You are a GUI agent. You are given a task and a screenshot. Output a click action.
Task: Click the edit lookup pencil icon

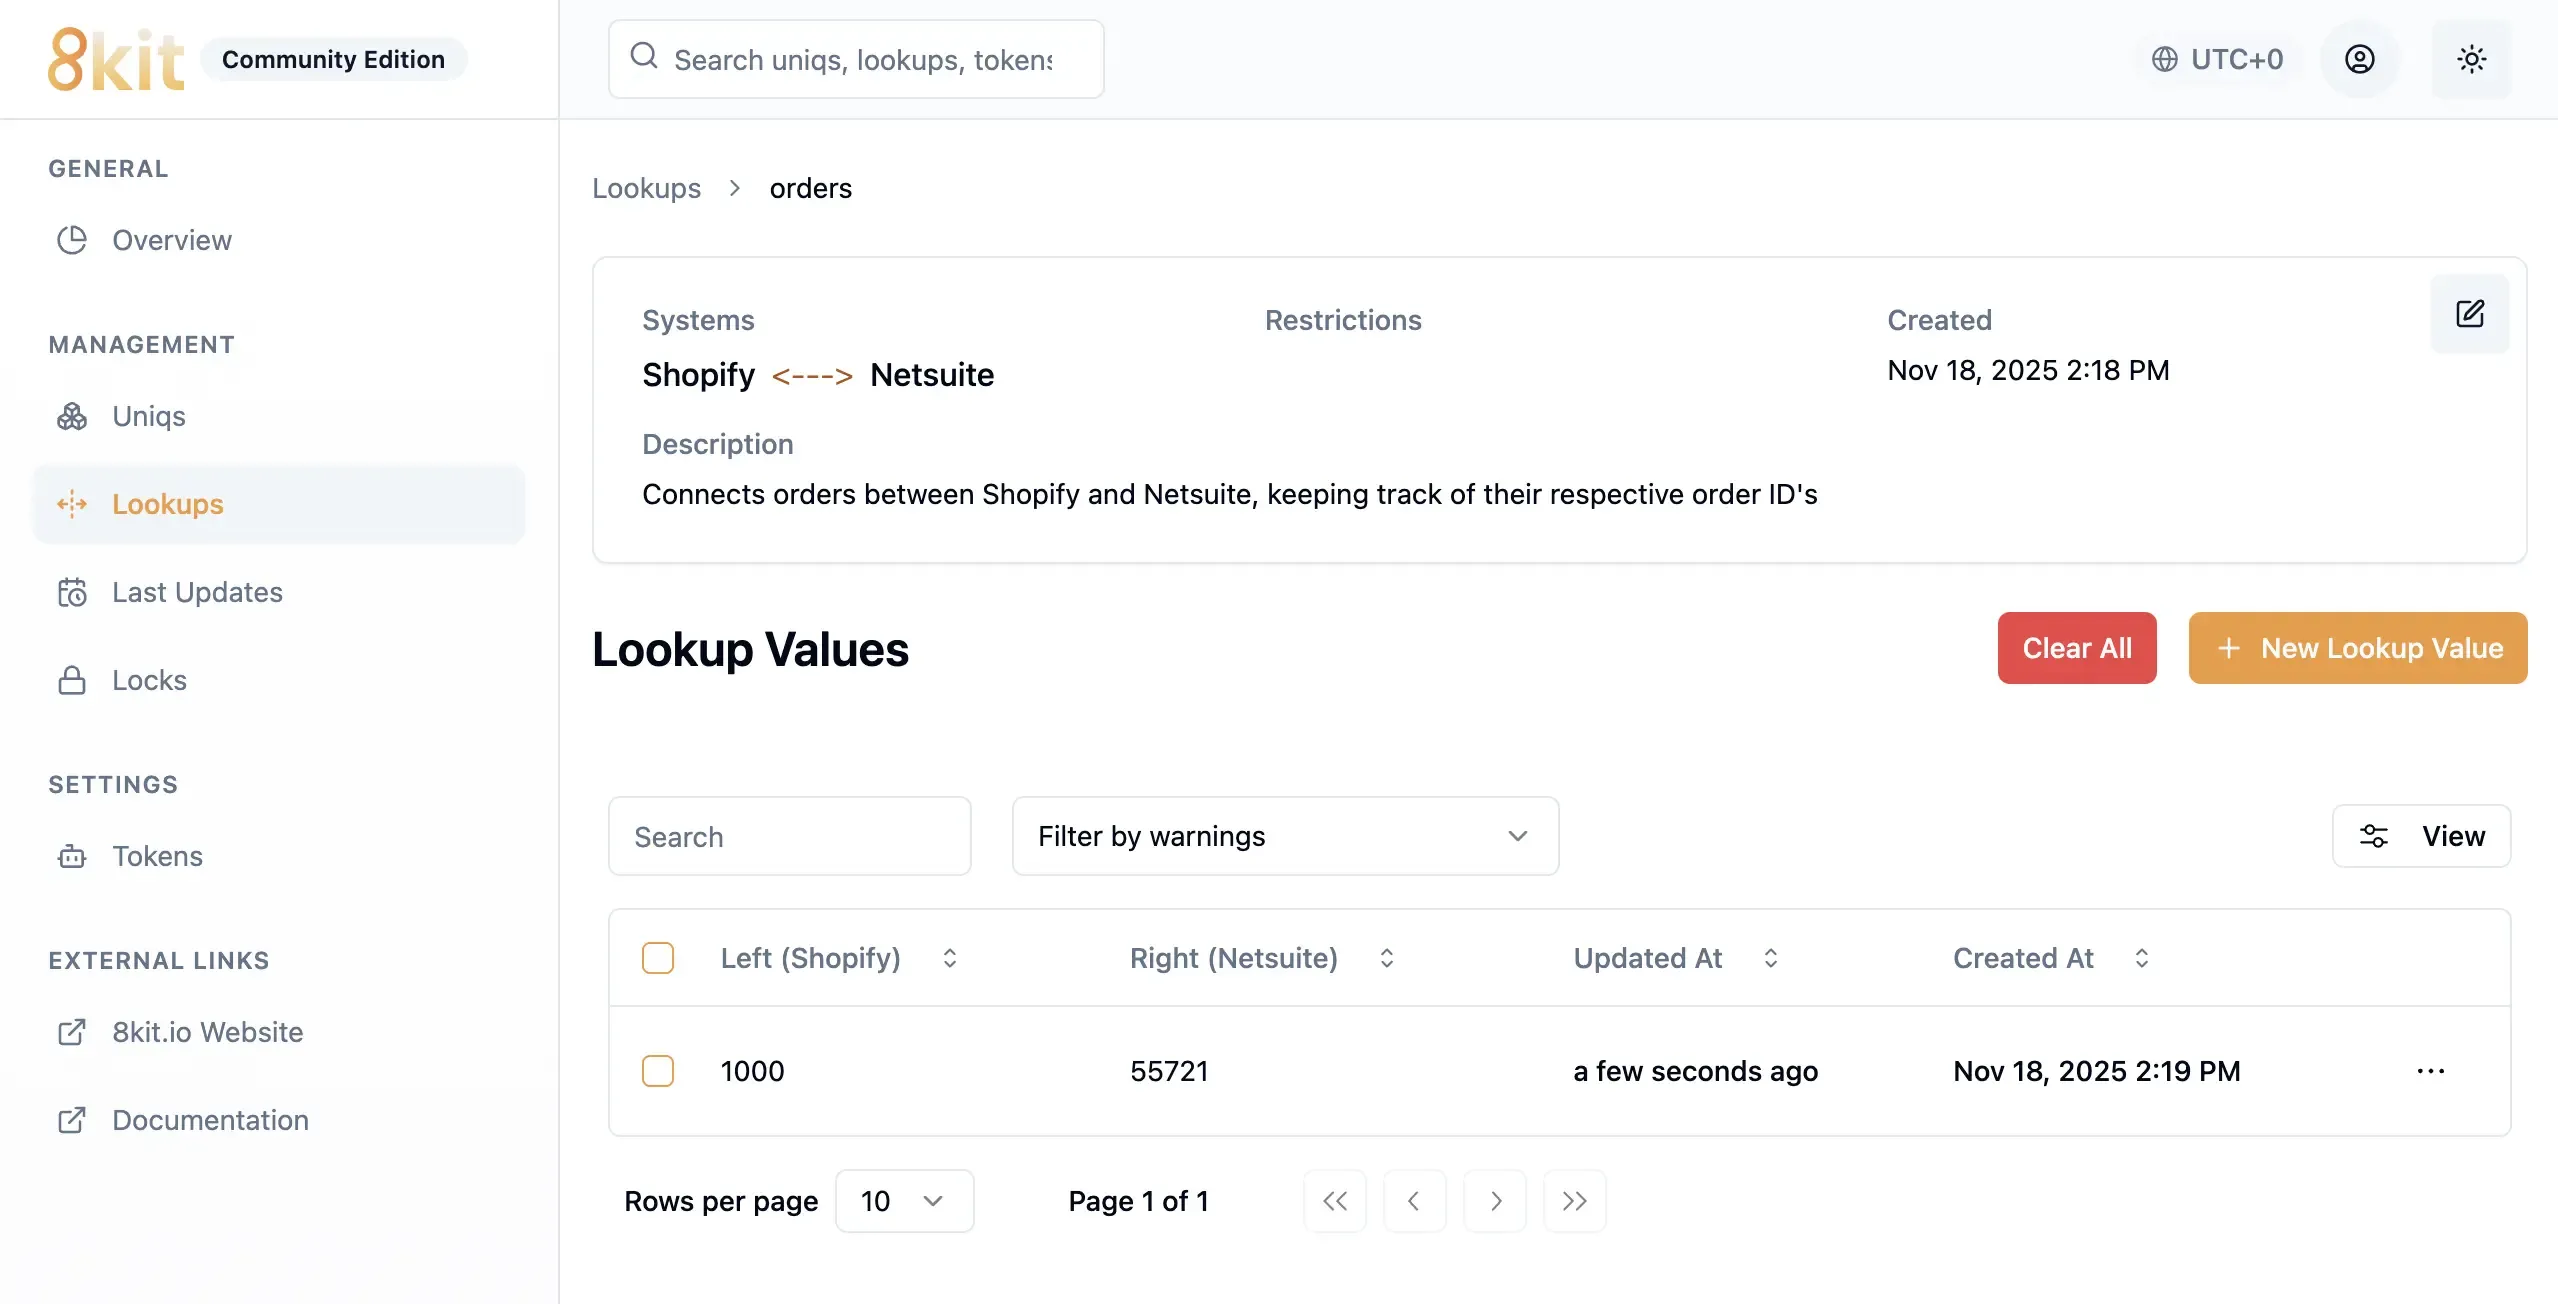coord(2470,314)
